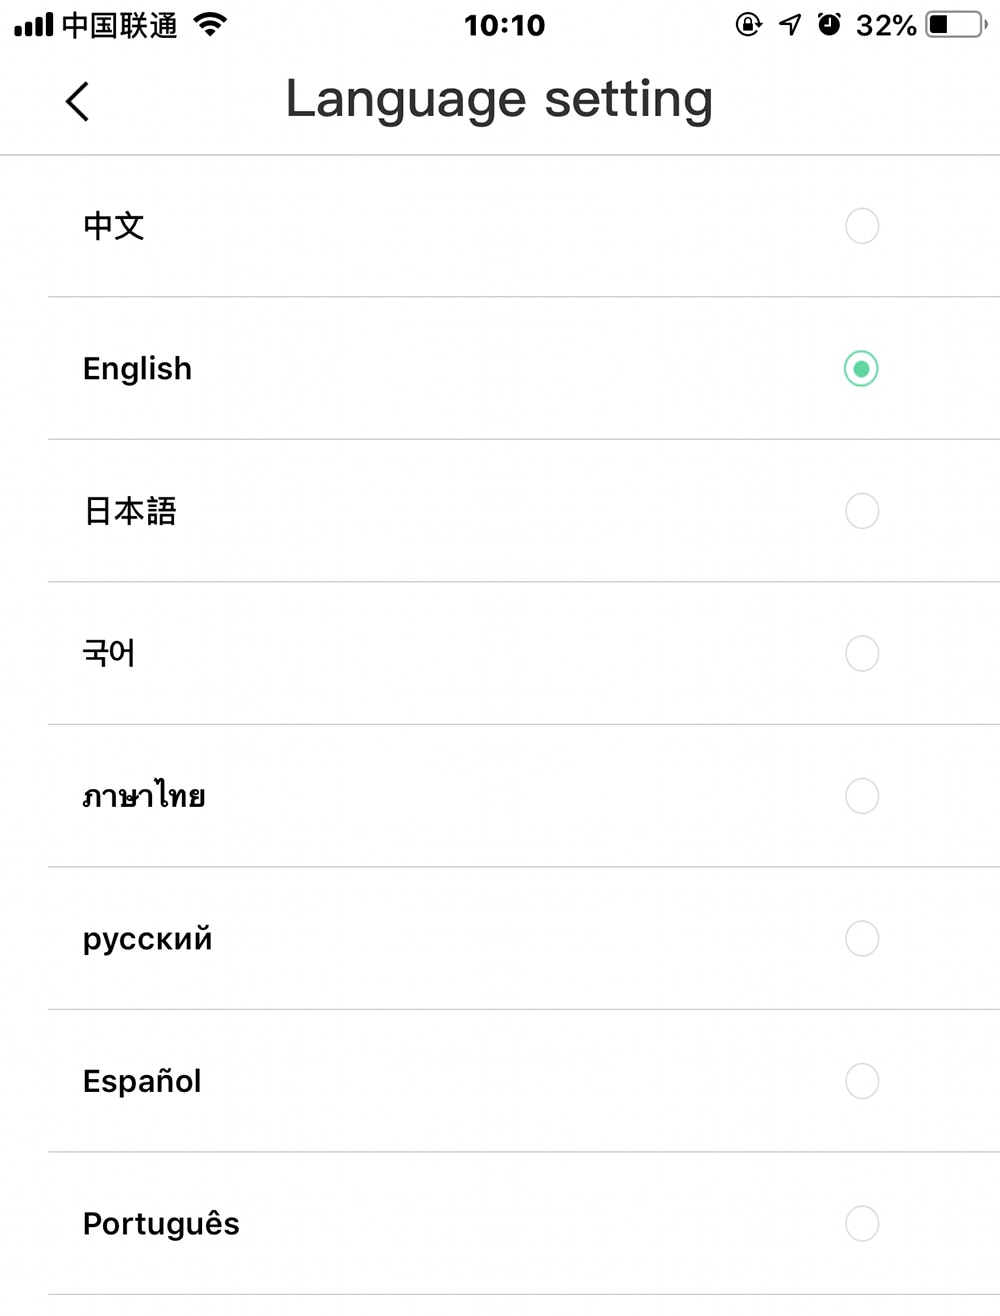Image resolution: width=1000 pixels, height=1316 pixels.
Task: Select the 日本語 radio button
Action: pos(862,511)
